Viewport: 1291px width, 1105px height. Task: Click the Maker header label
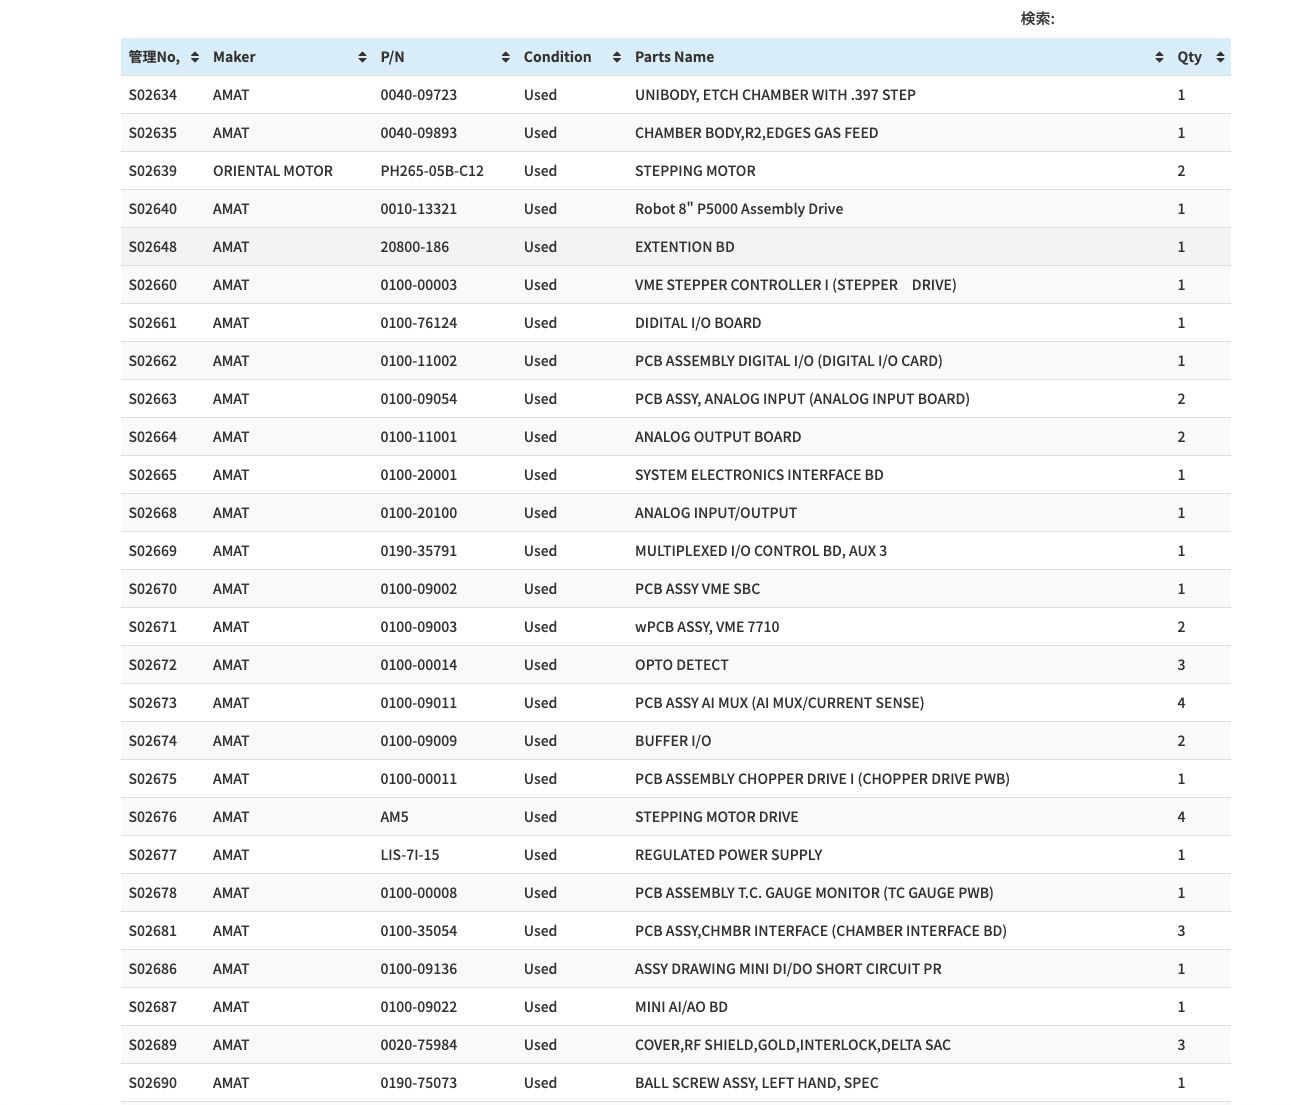pyautogui.click(x=234, y=57)
